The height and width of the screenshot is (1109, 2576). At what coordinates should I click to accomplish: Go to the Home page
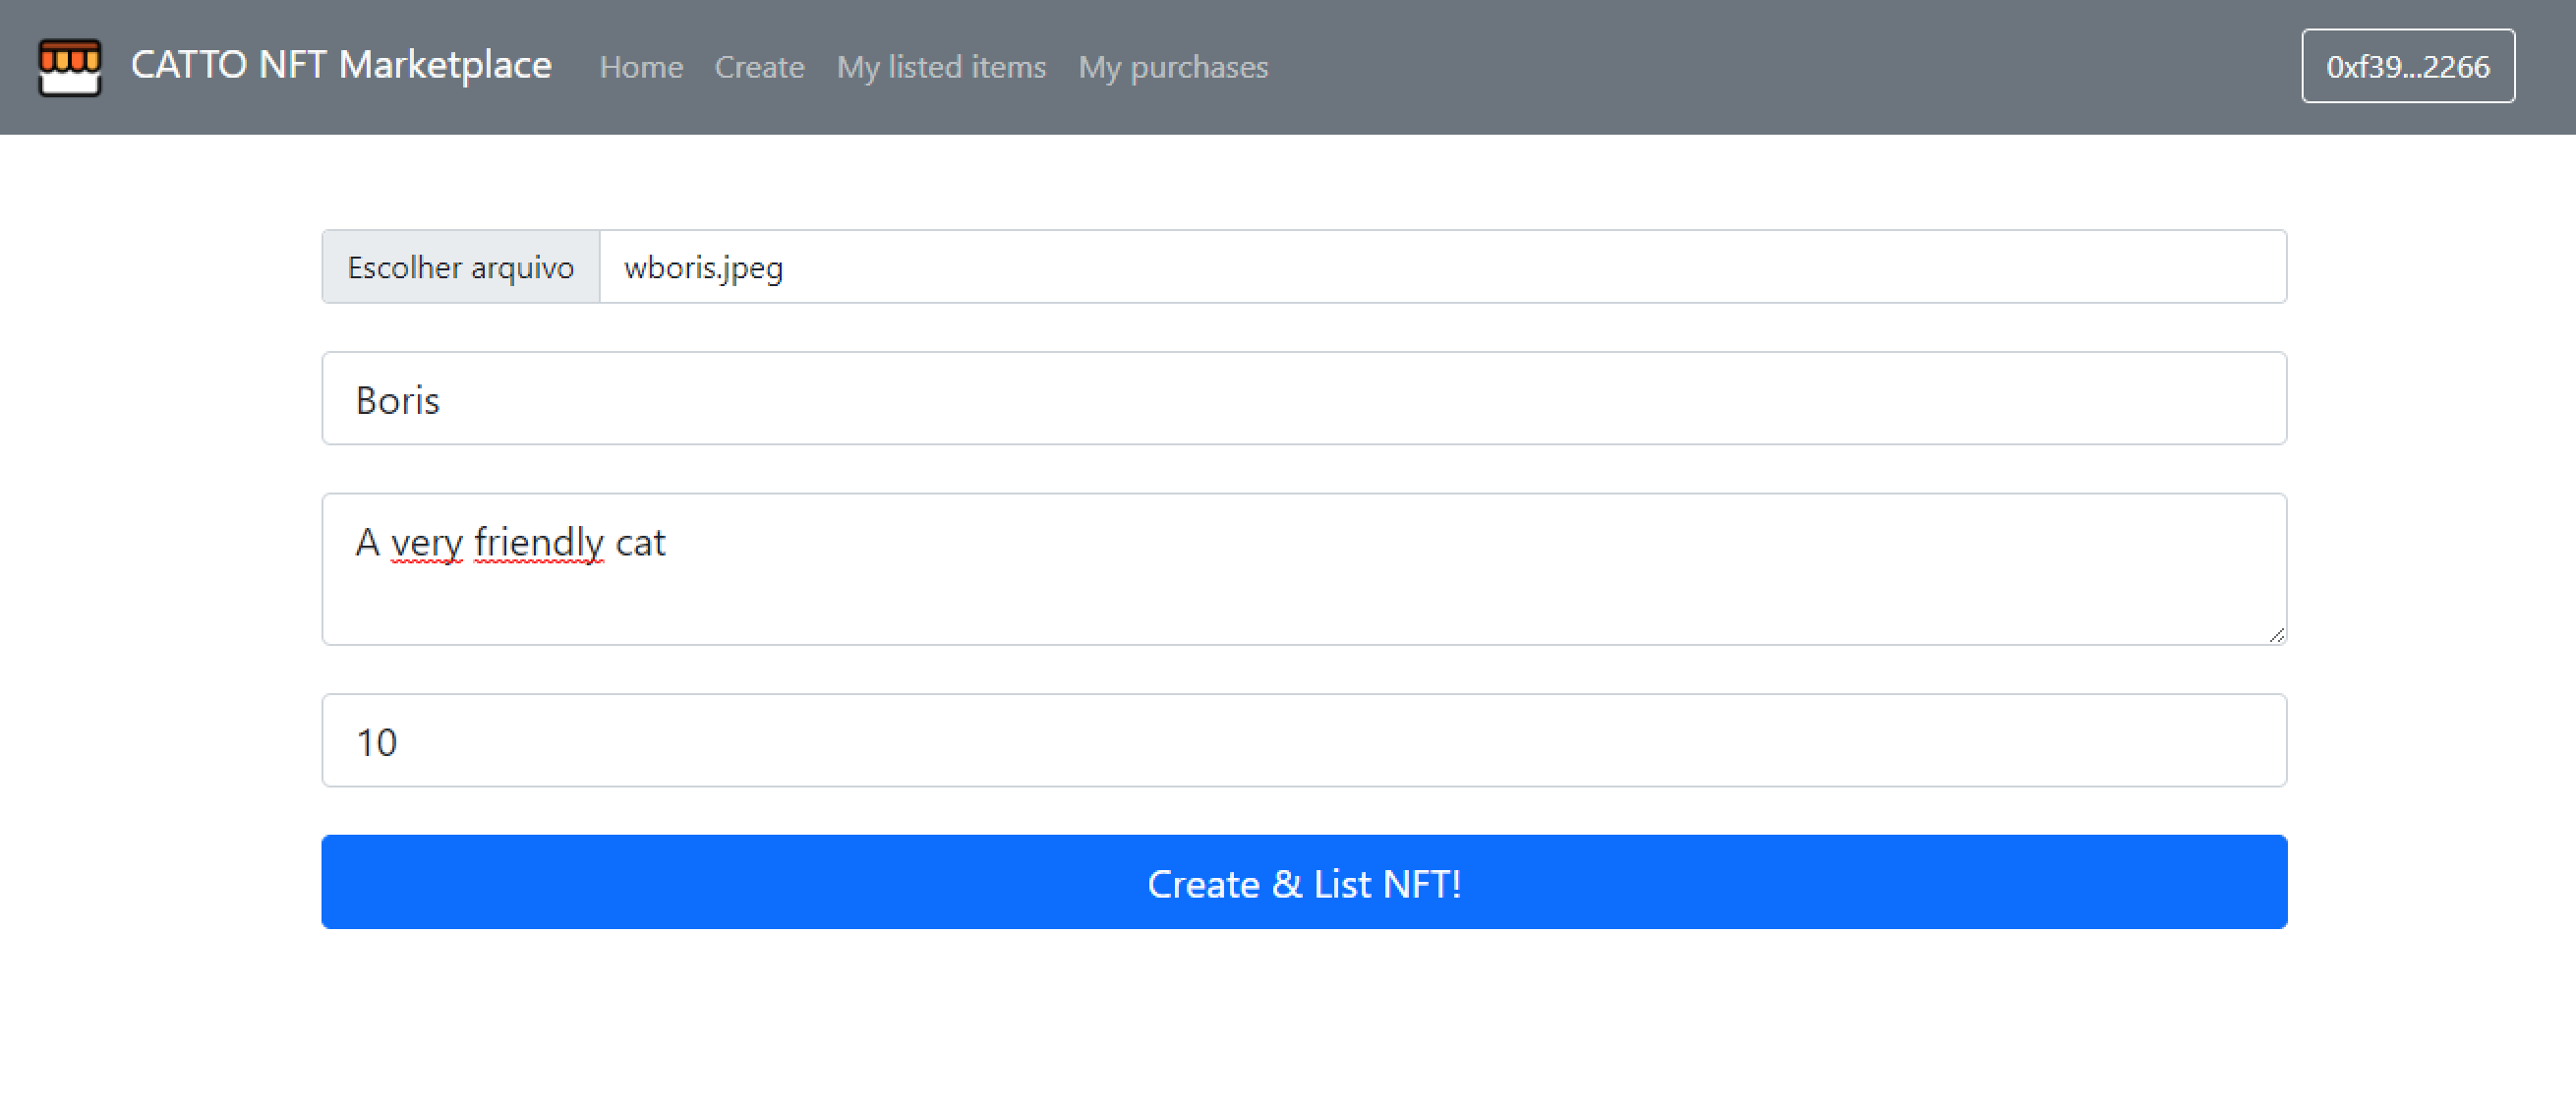[x=641, y=67]
